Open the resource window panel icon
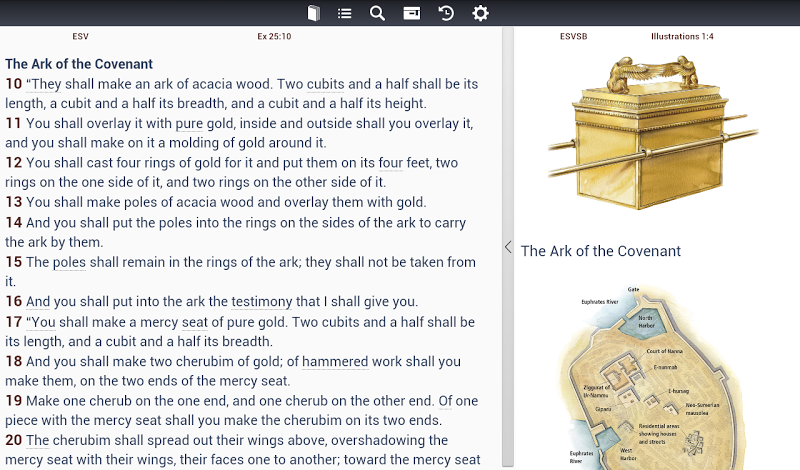800x470 pixels. coord(412,13)
